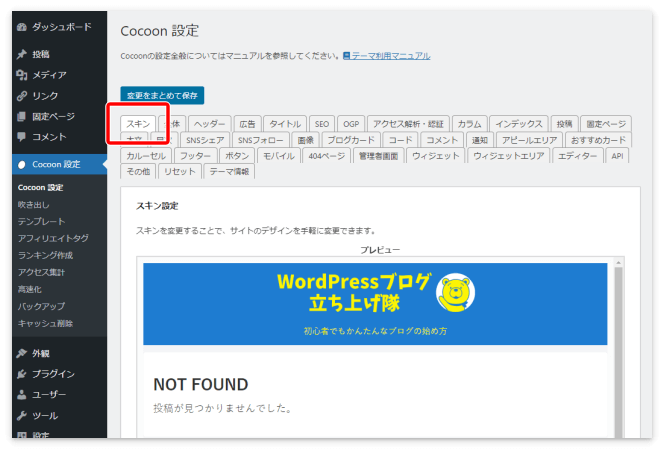Switch to the 404ページ tab
Viewport: 664px width, 451px height.
[x=326, y=155]
